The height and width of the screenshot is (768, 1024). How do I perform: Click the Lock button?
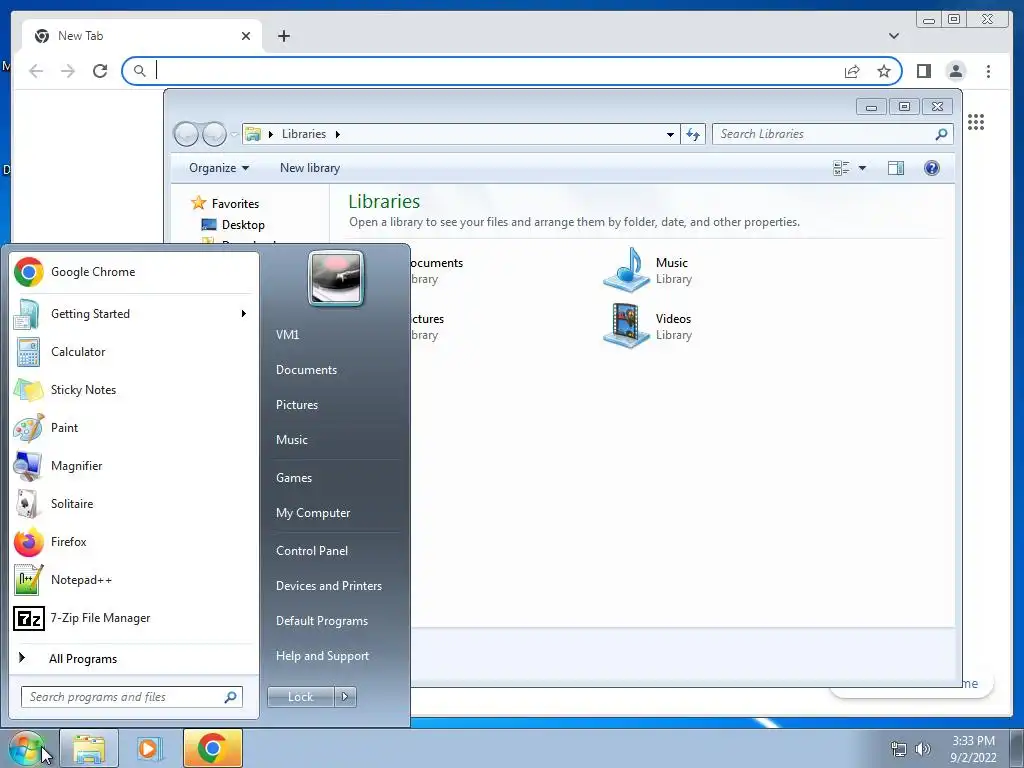301,697
